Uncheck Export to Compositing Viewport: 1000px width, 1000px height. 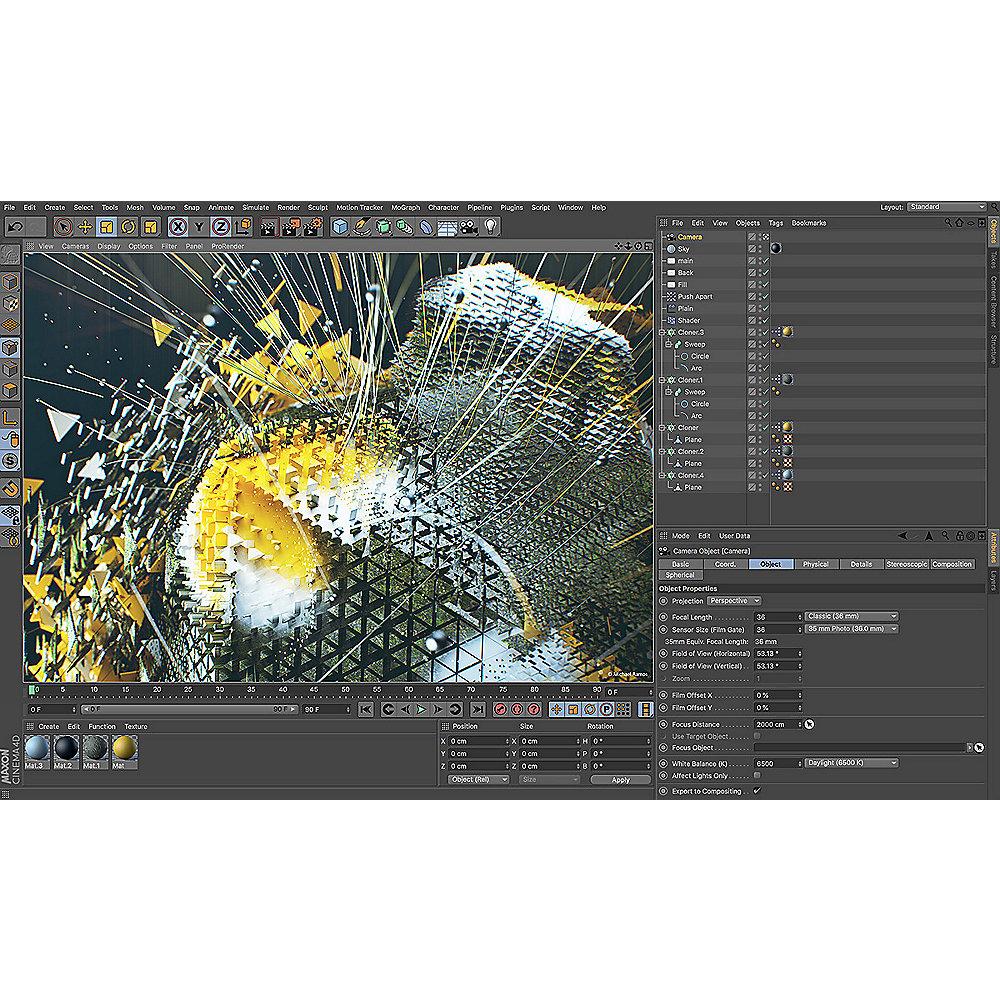pos(757,791)
